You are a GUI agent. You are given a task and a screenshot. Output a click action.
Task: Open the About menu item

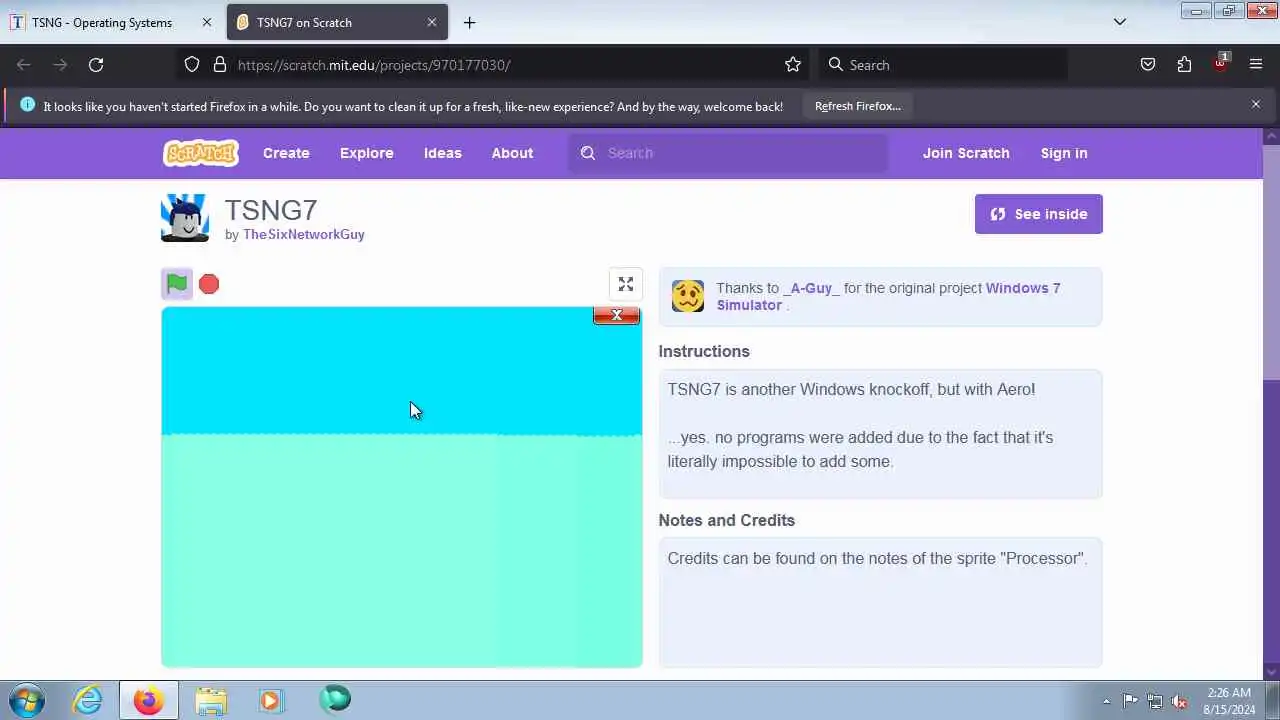click(512, 153)
